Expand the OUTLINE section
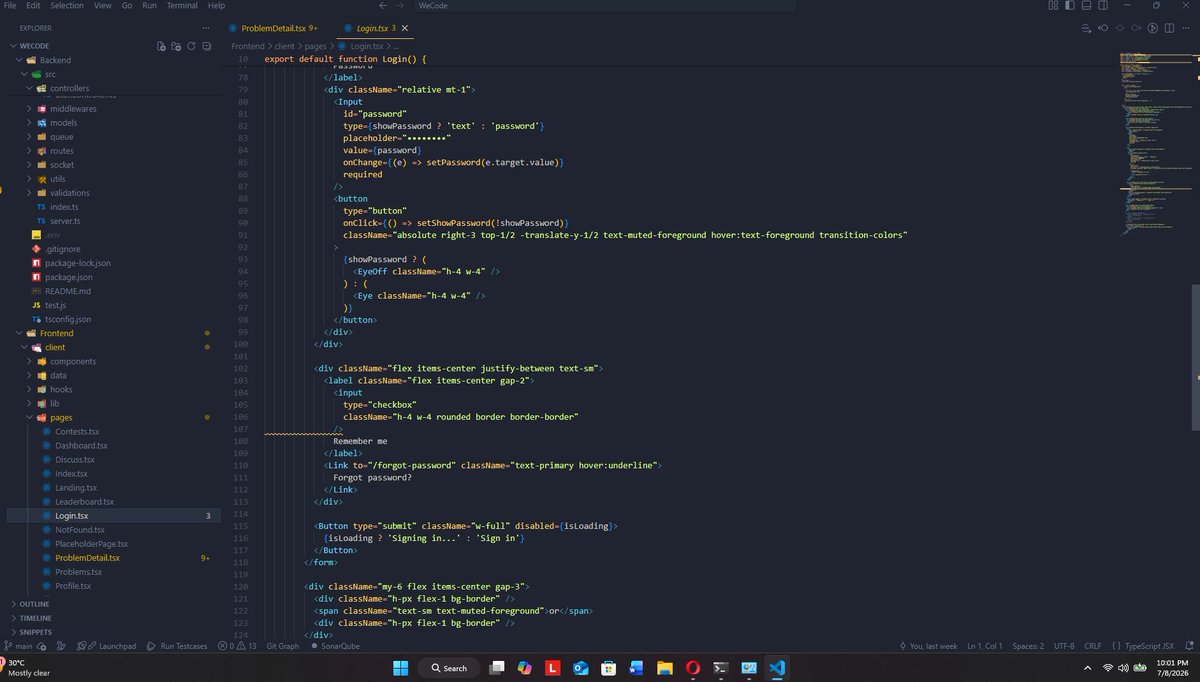Image resolution: width=1200 pixels, height=682 pixels. [34, 604]
